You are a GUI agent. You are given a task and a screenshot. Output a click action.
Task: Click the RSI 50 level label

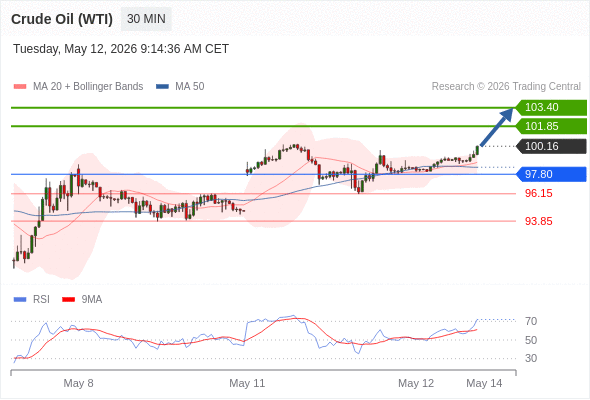pyautogui.click(x=531, y=340)
